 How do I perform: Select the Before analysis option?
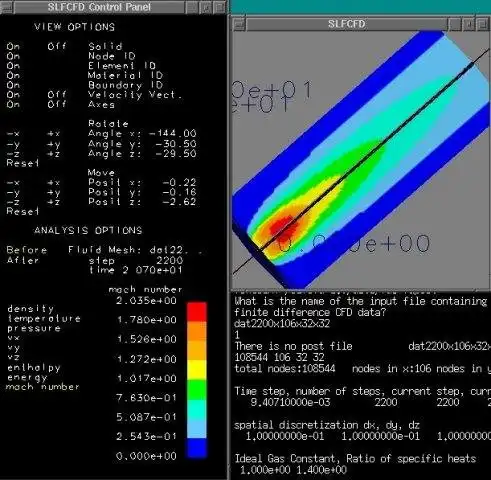tap(27, 250)
